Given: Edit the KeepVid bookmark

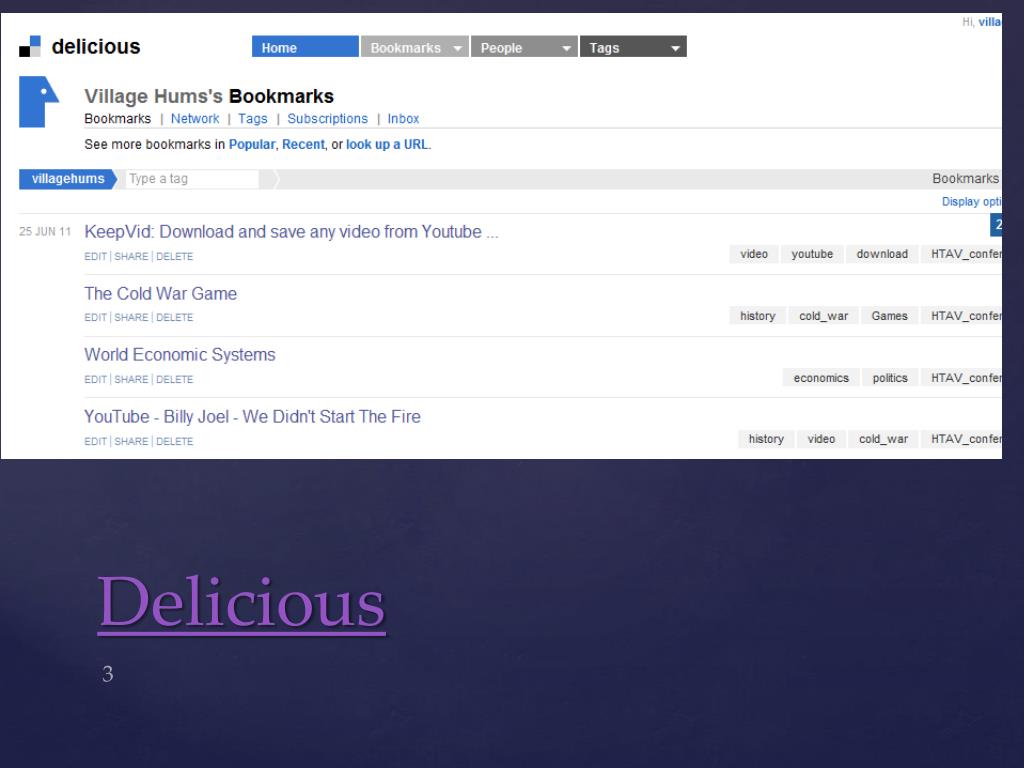Looking at the screenshot, I should (x=95, y=257).
